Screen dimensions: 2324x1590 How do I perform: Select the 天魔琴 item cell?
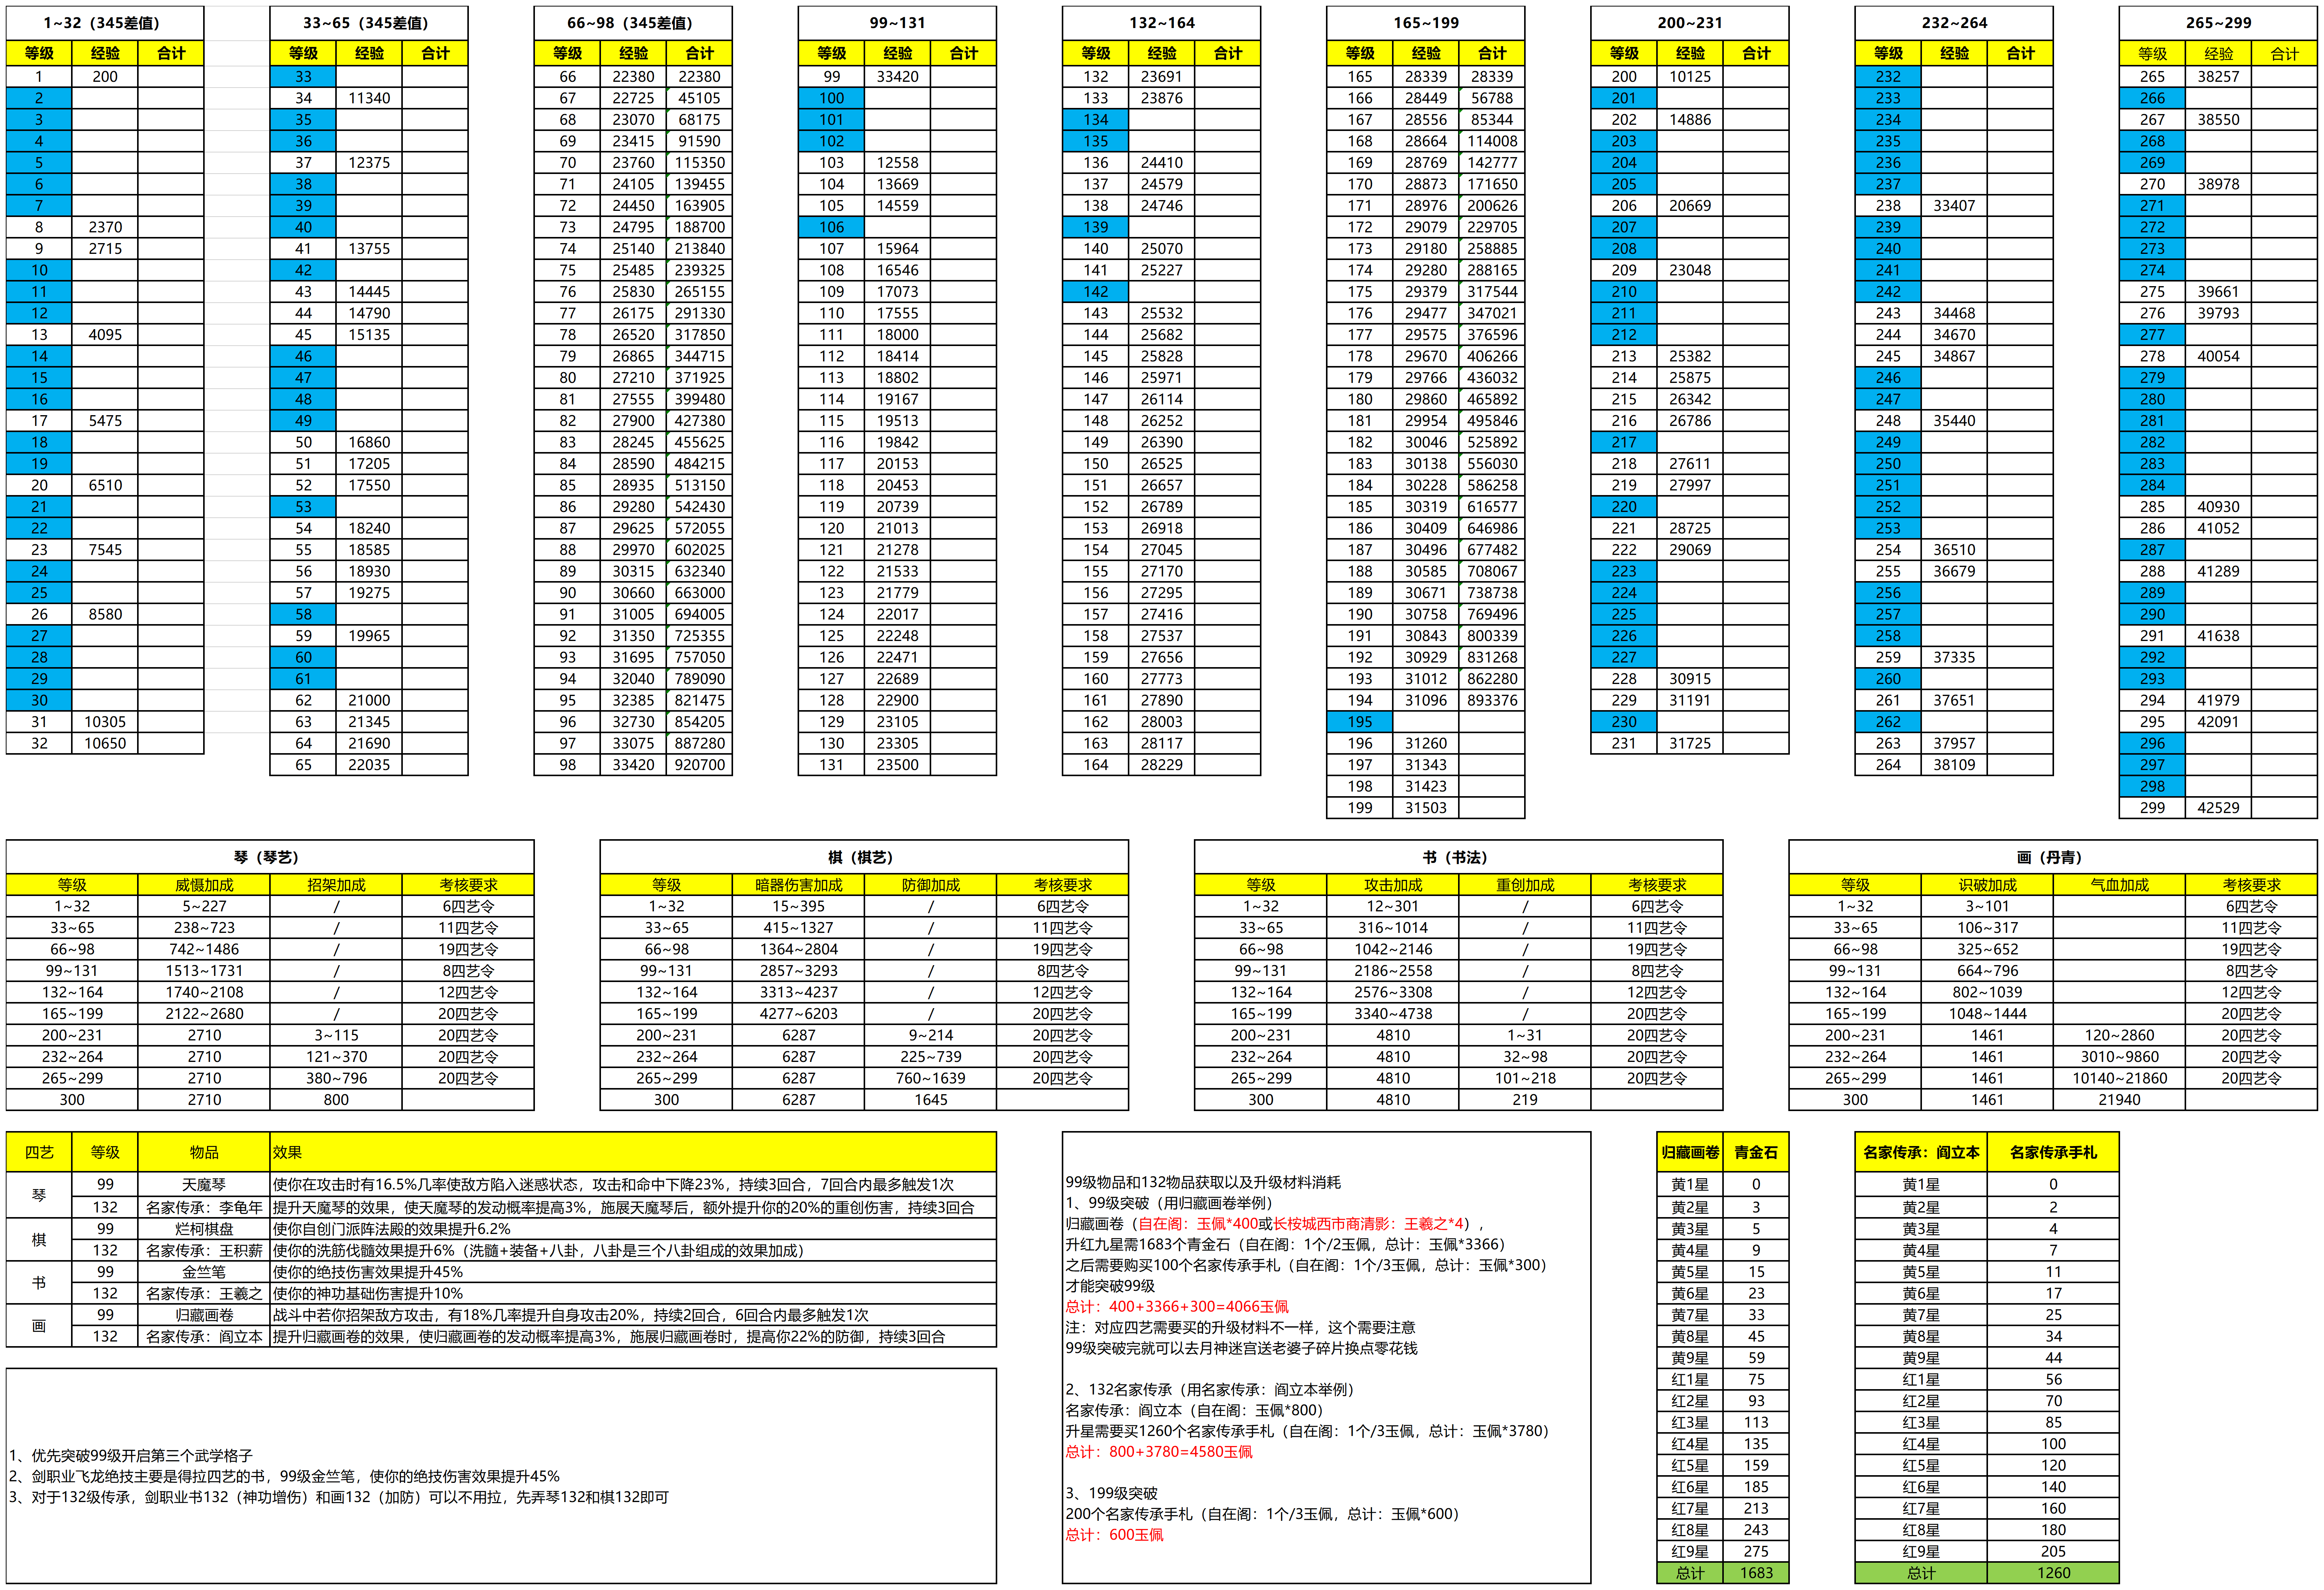click(x=204, y=1184)
